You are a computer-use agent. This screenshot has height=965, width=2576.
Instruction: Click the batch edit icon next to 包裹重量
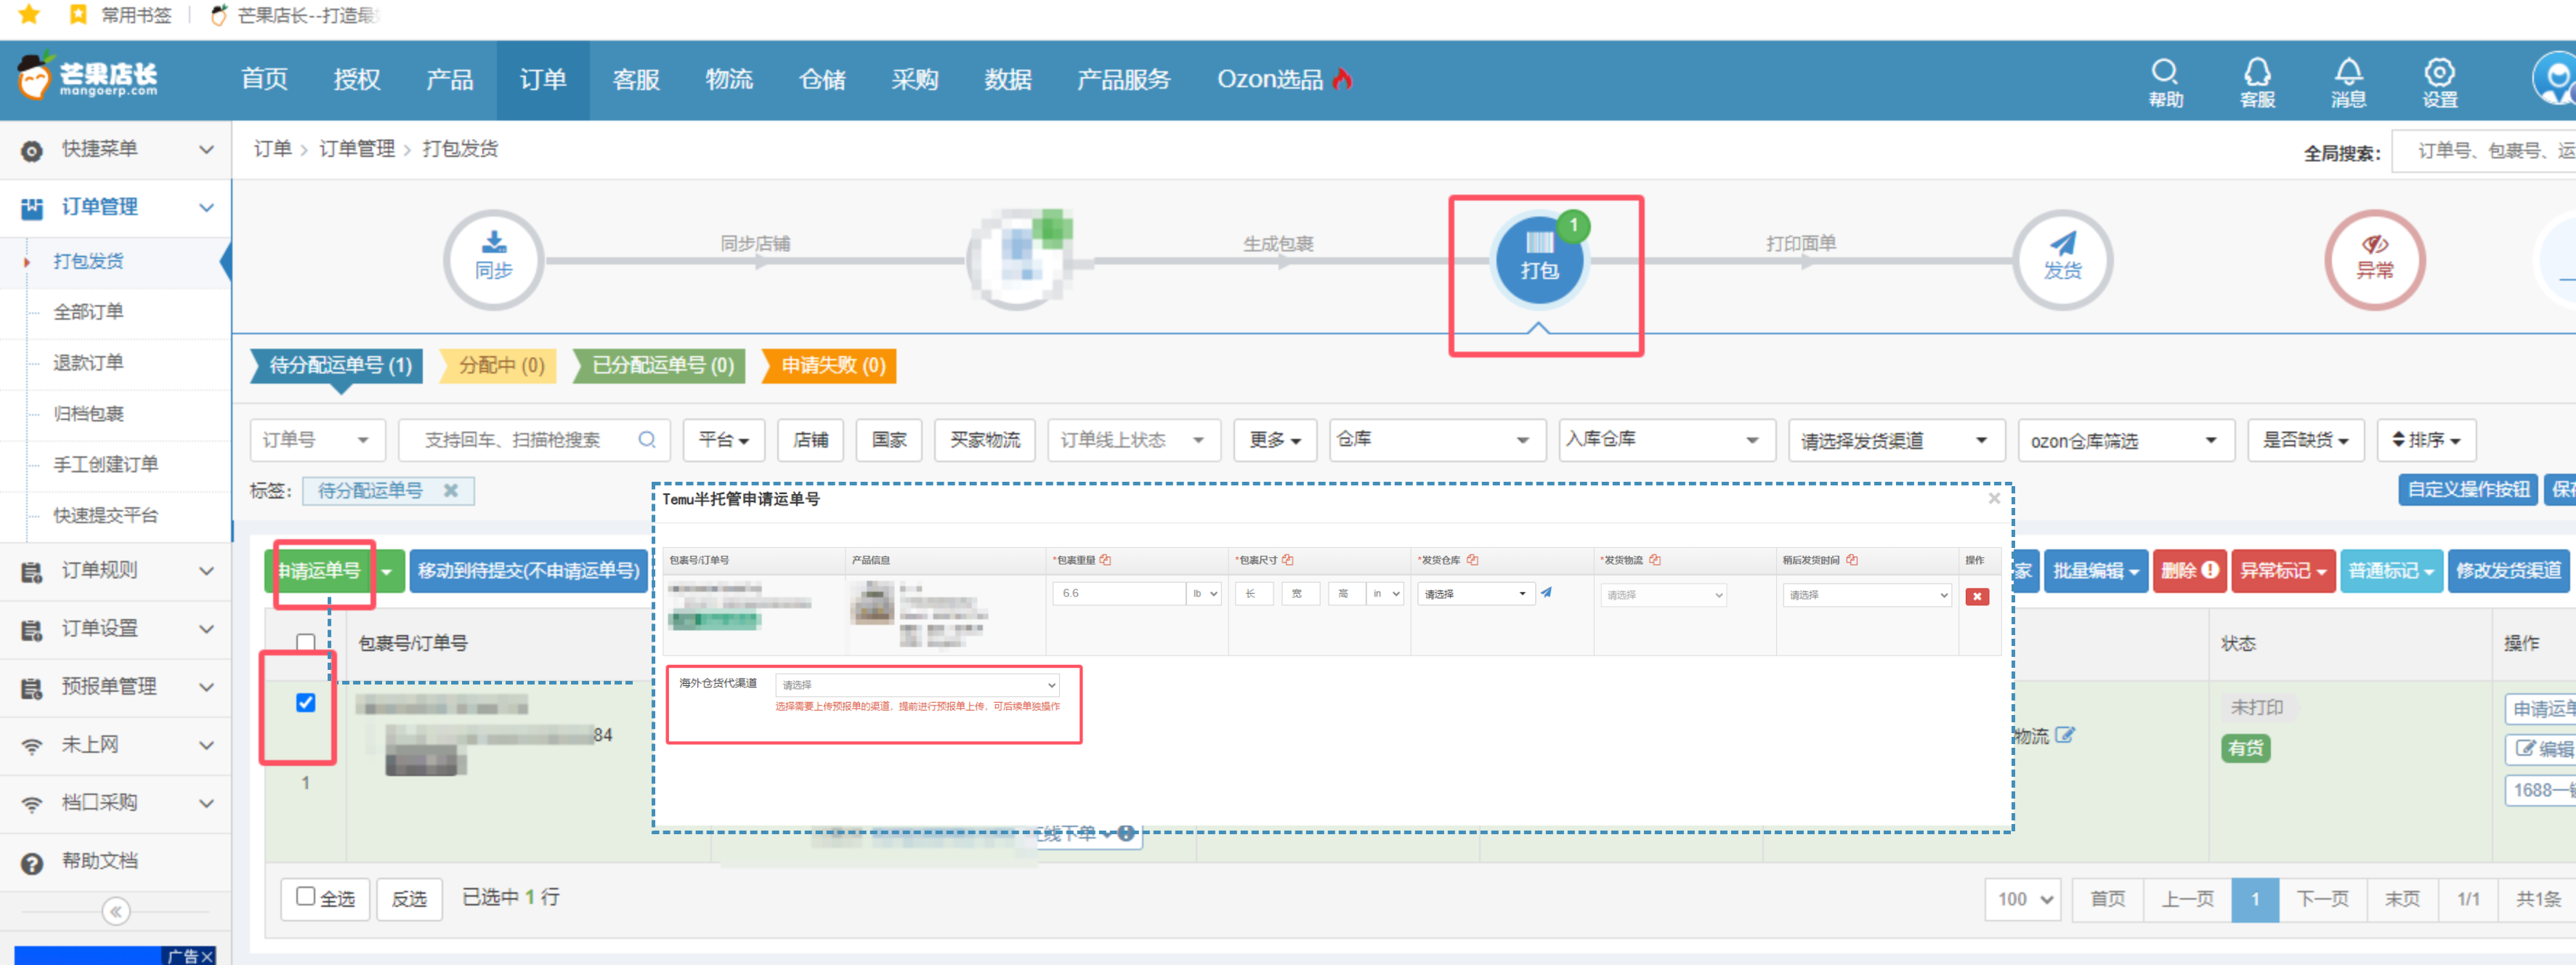coord(1105,560)
